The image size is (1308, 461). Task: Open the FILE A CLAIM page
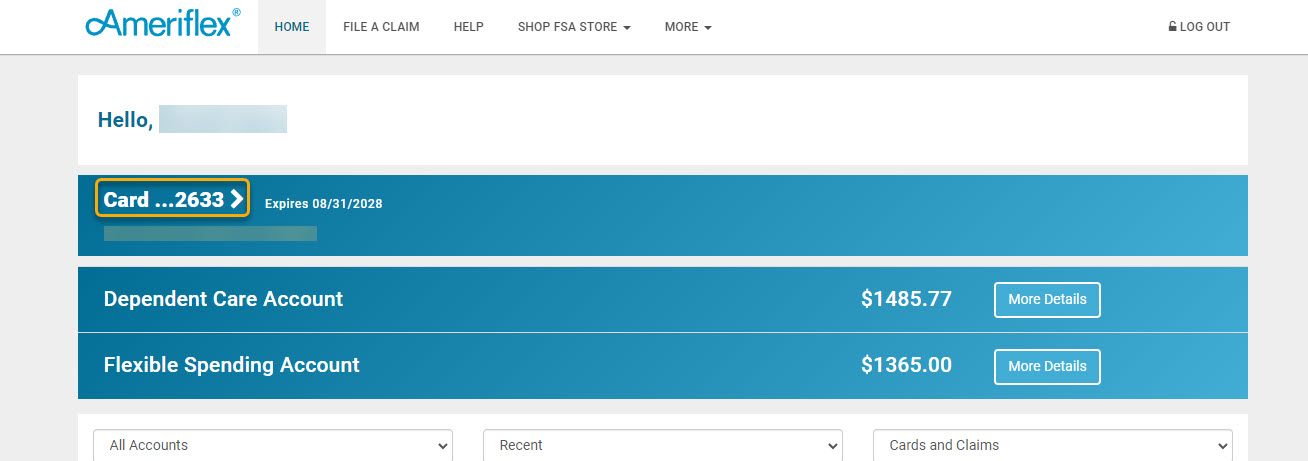coord(381,27)
